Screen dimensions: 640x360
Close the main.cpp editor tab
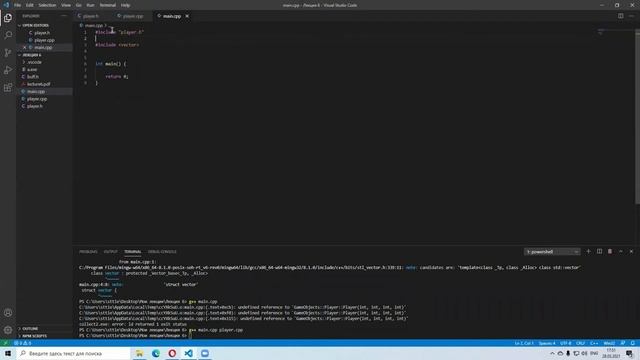pyautogui.click(x=187, y=16)
